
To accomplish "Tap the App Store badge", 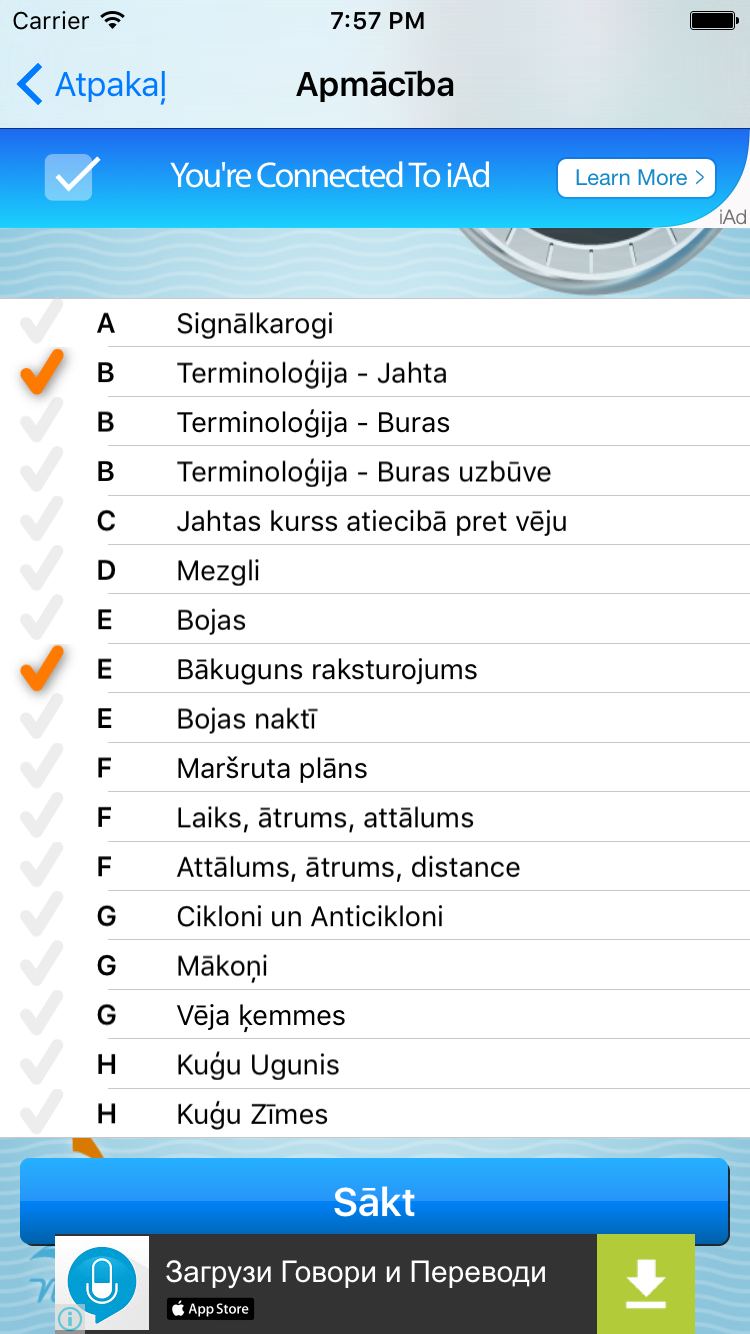I will [x=210, y=1308].
